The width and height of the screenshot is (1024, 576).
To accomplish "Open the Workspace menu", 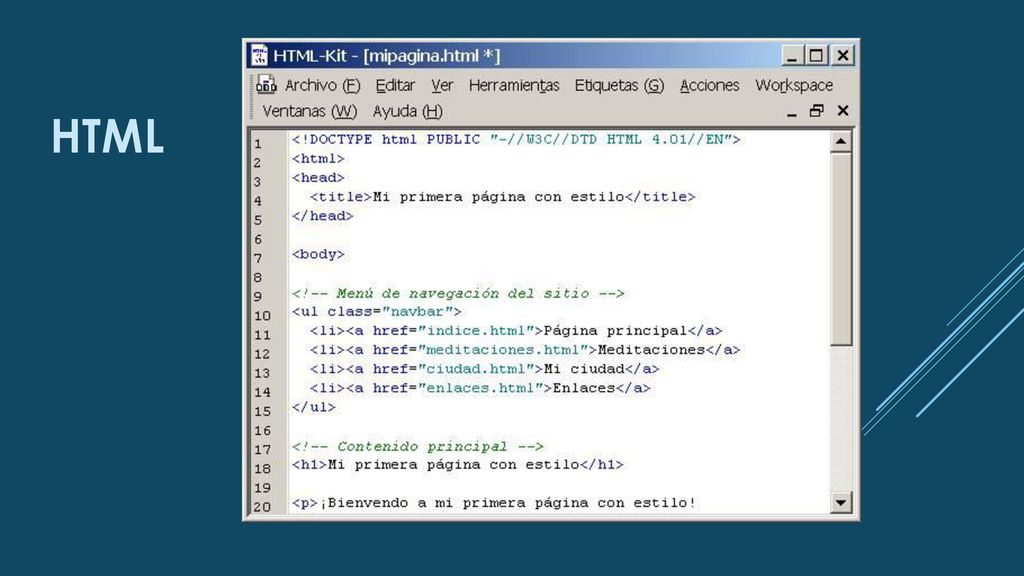I will coord(794,86).
